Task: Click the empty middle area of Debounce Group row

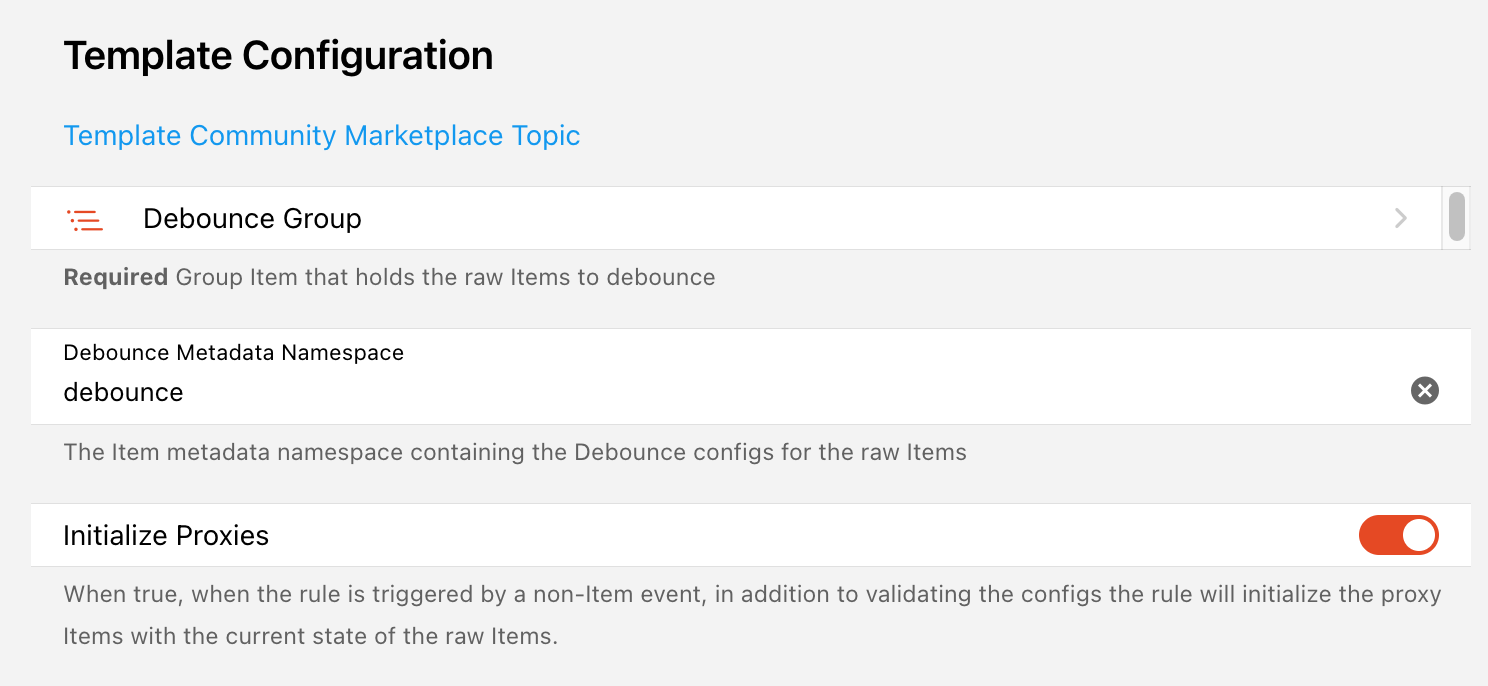Action: pos(850,219)
